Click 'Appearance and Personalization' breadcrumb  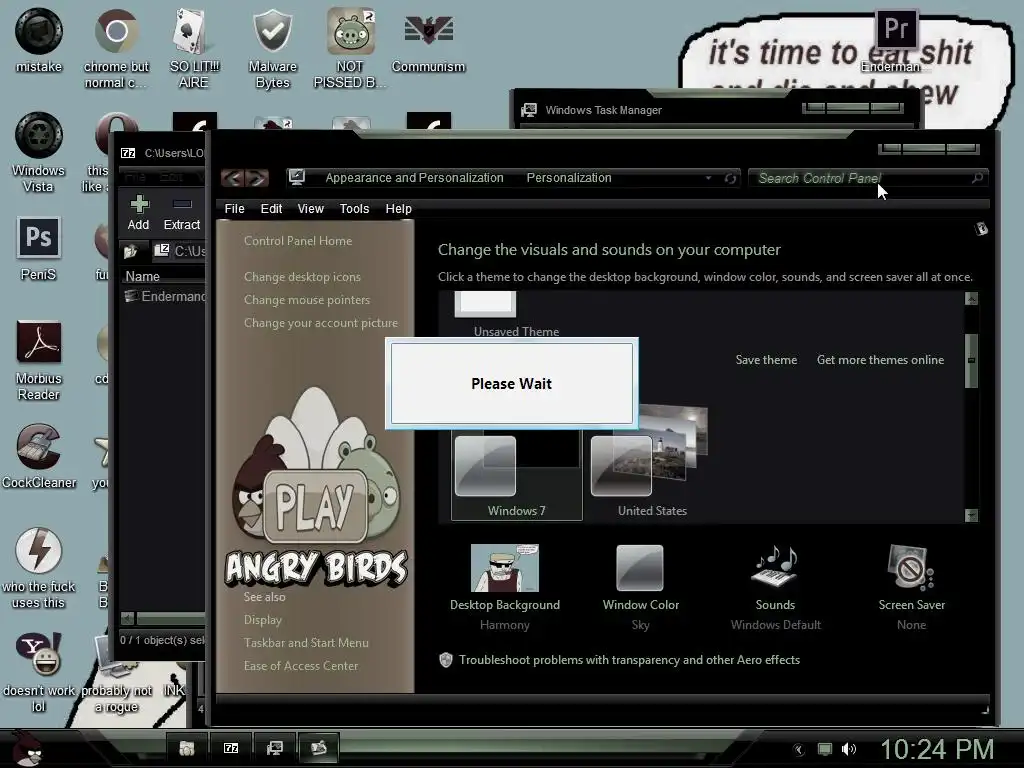(x=415, y=178)
